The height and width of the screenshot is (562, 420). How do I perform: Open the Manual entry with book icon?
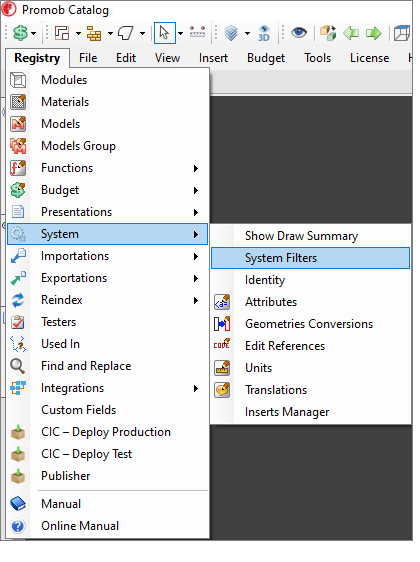(108, 504)
